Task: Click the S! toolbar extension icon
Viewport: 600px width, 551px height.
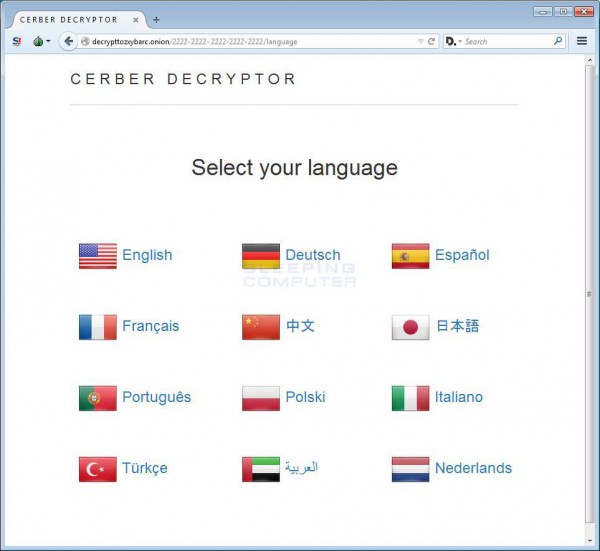Action: point(17,41)
